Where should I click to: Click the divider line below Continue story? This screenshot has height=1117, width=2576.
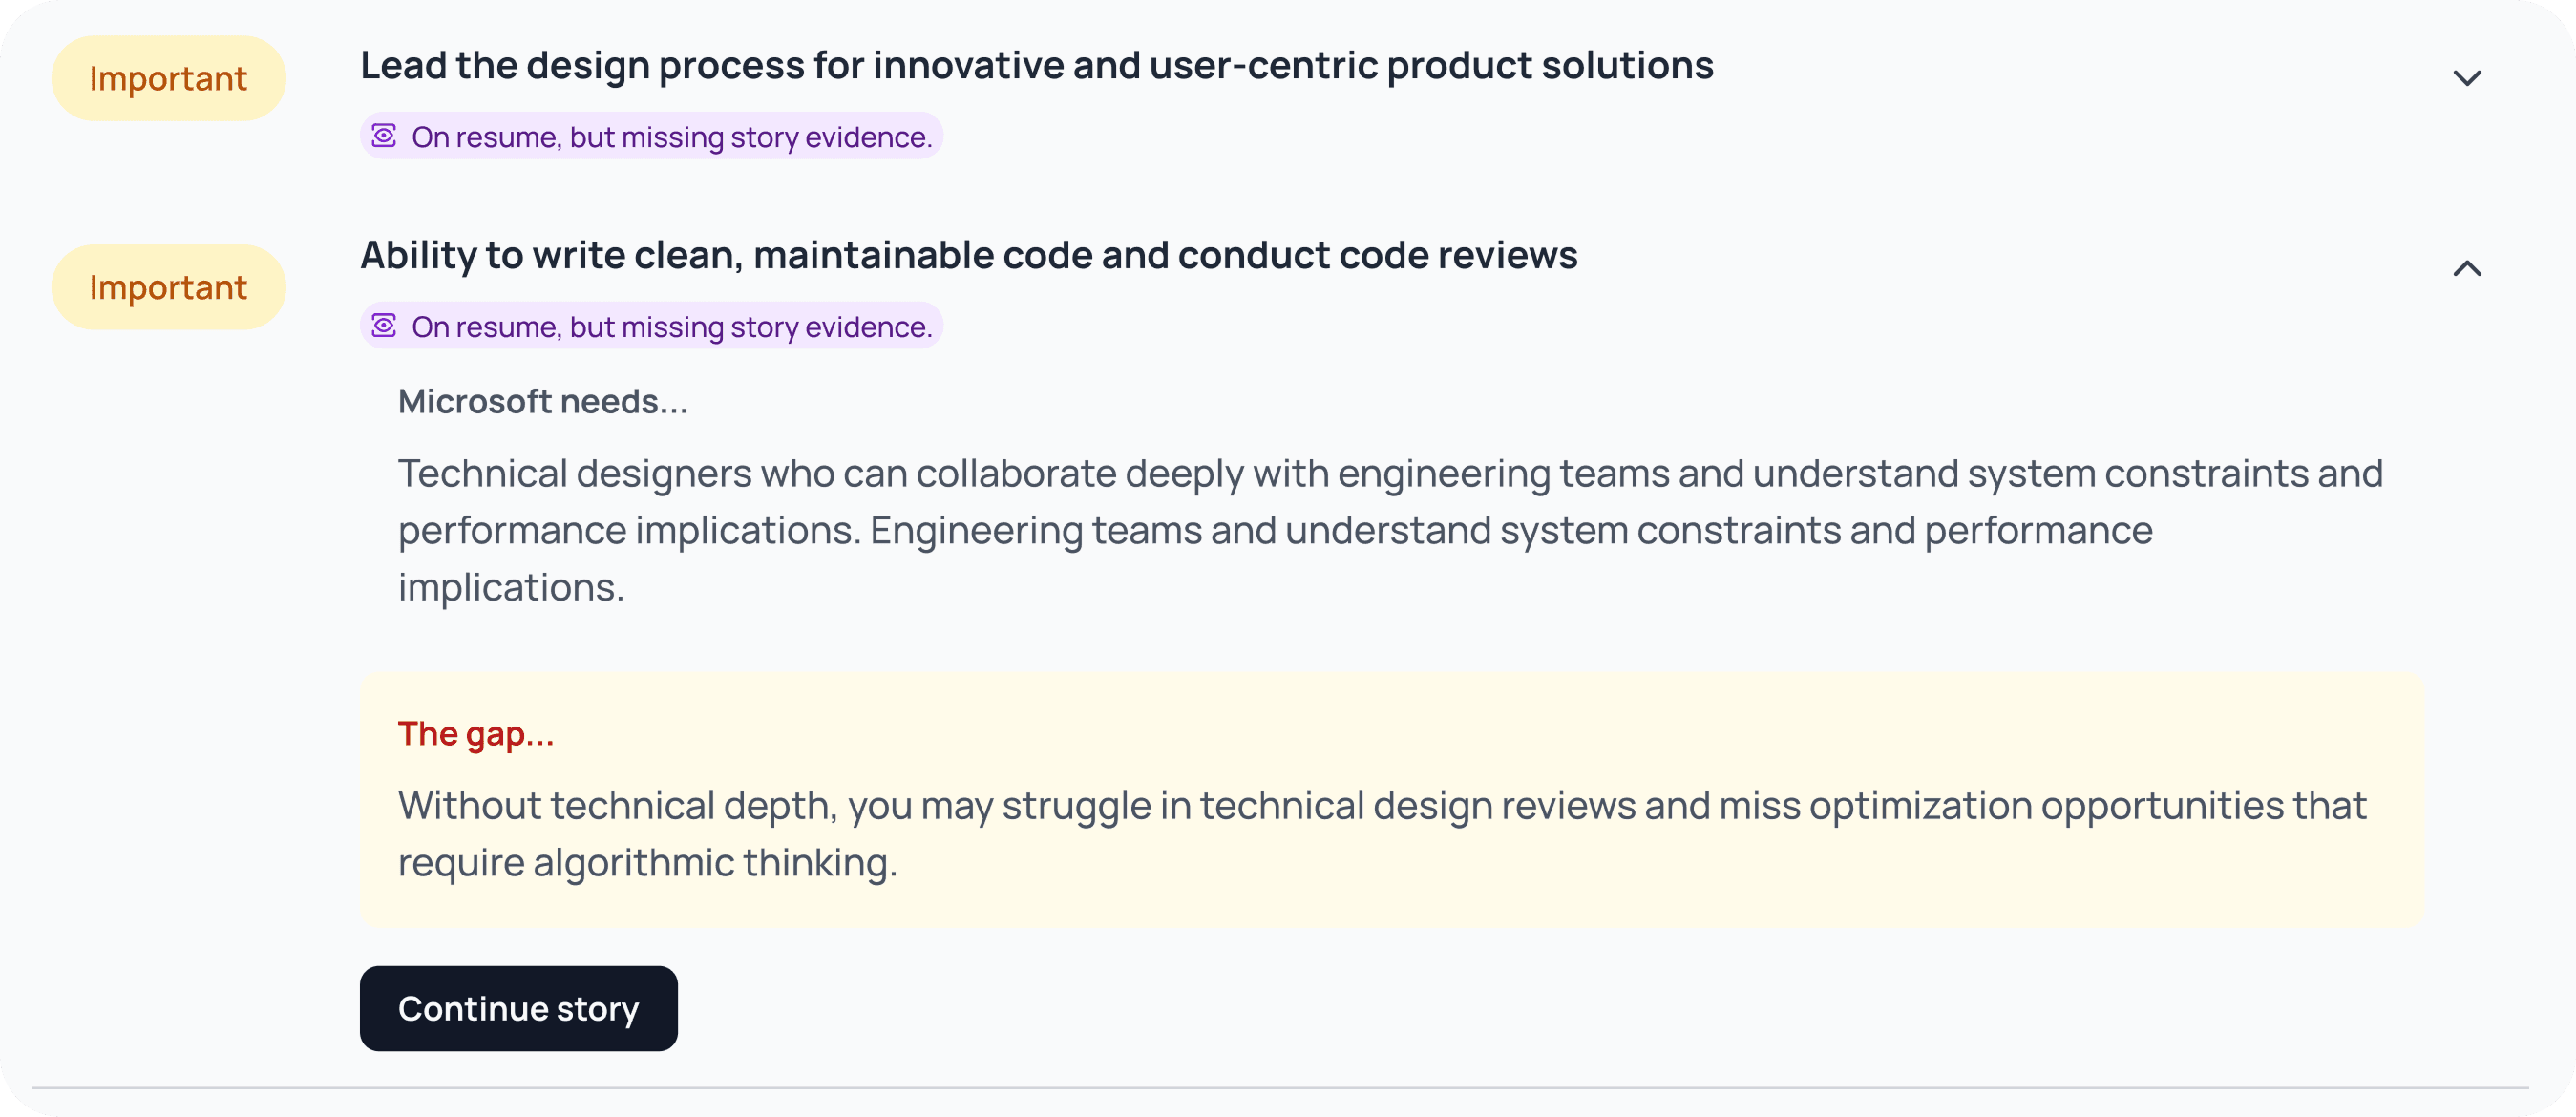tap(1280, 1088)
